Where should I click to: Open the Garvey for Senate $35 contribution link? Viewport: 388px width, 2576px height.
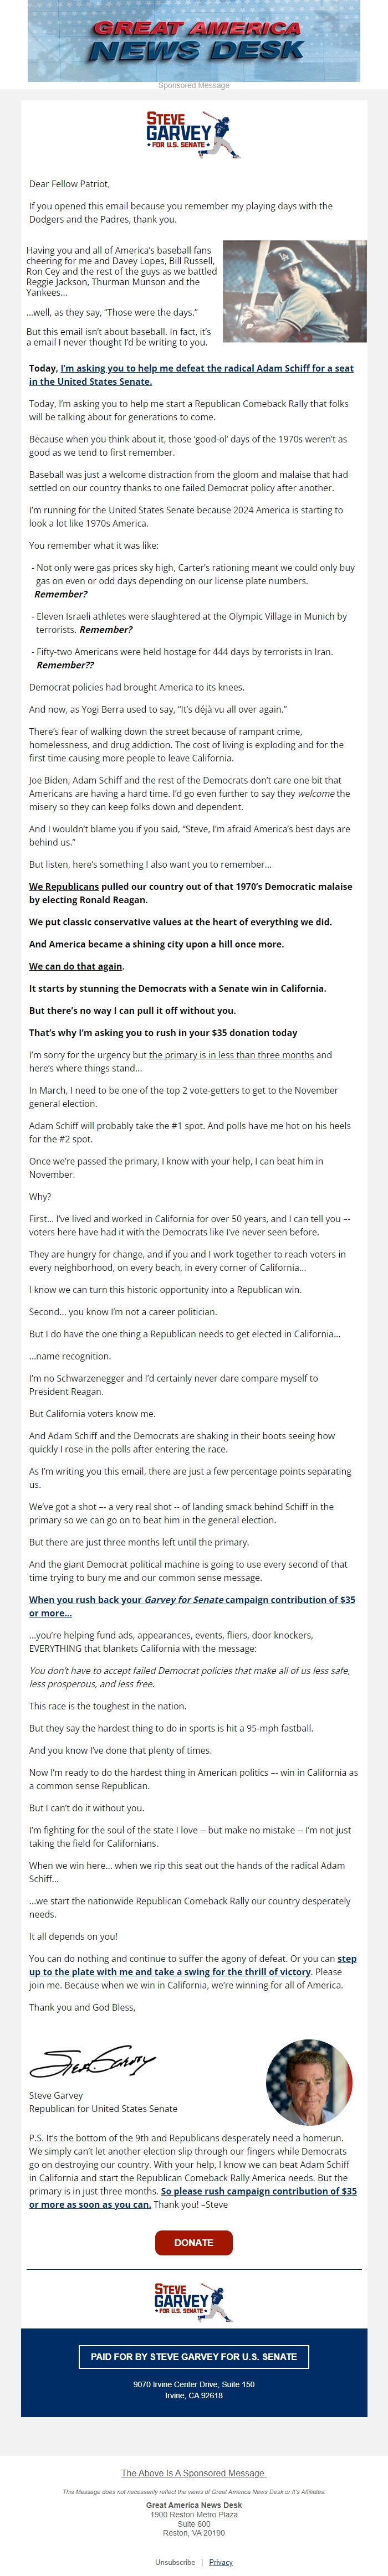pyautogui.click(x=191, y=1607)
